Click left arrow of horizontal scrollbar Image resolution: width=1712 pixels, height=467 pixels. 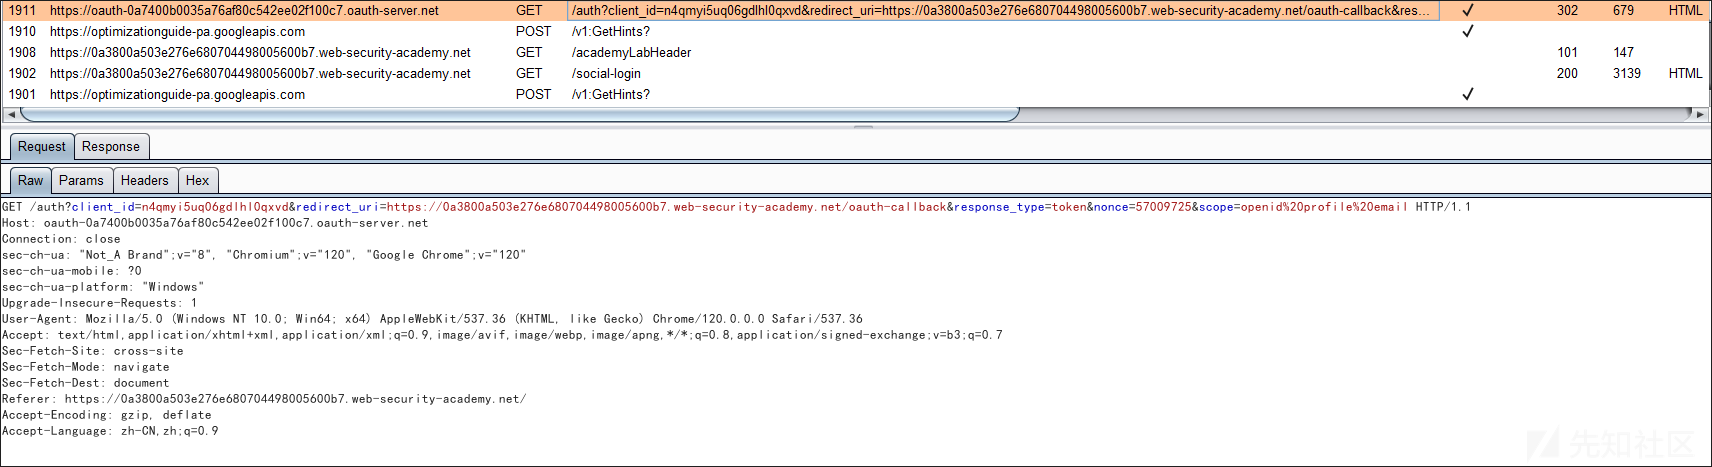click(11, 114)
